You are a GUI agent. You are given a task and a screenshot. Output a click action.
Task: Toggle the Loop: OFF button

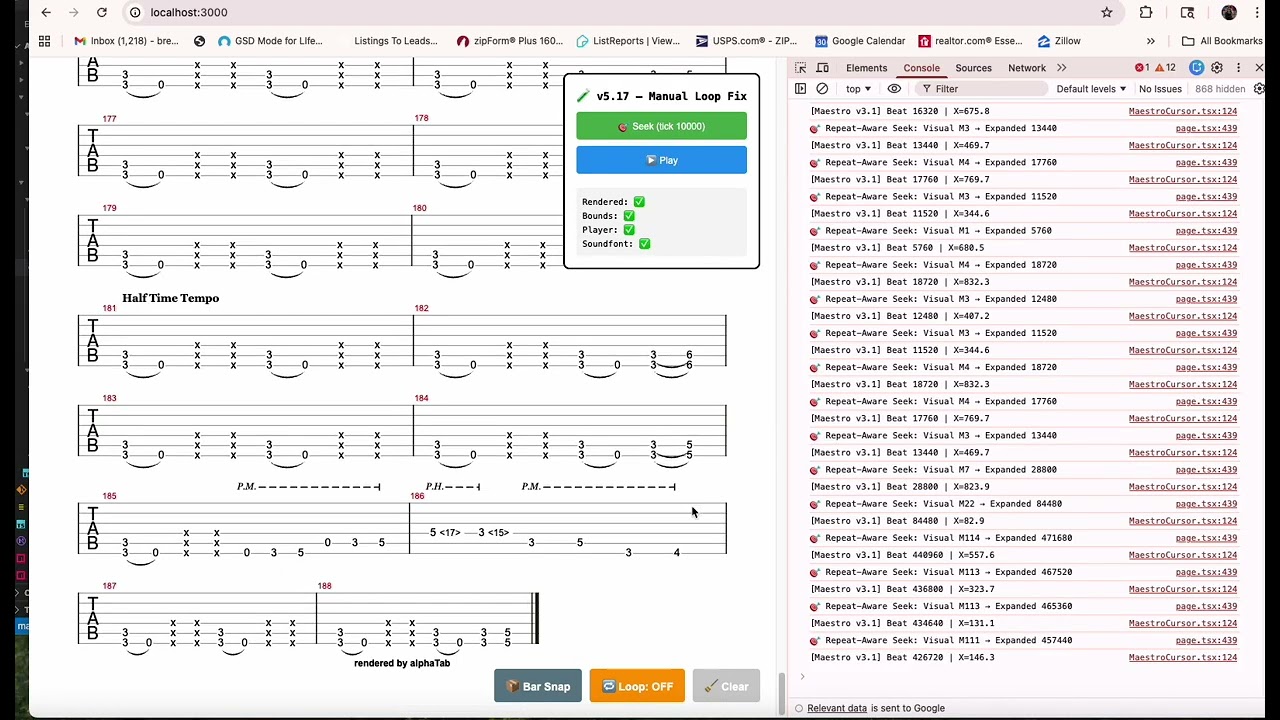click(637, 686)
